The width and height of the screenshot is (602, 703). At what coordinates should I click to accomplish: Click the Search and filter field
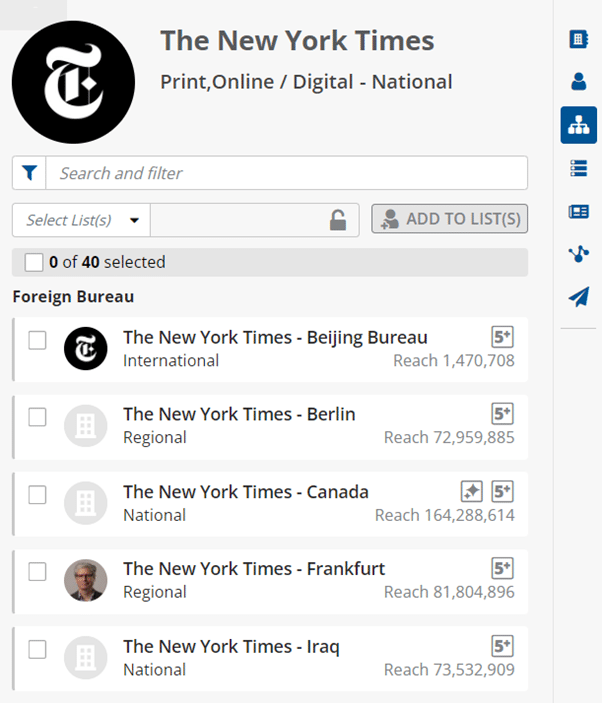pyautogui.click(x=287, y=173)
